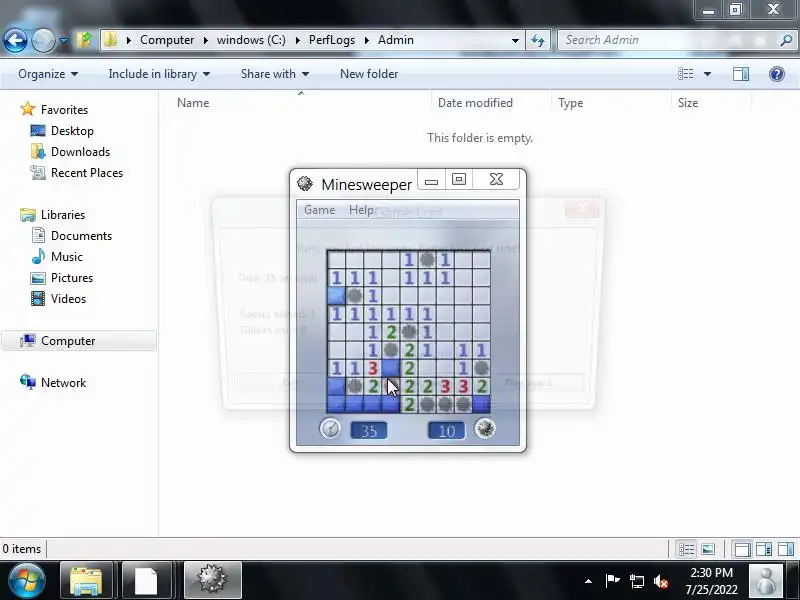Click the network tray icon
The image size is (800, 600).
tap(637, 581)
